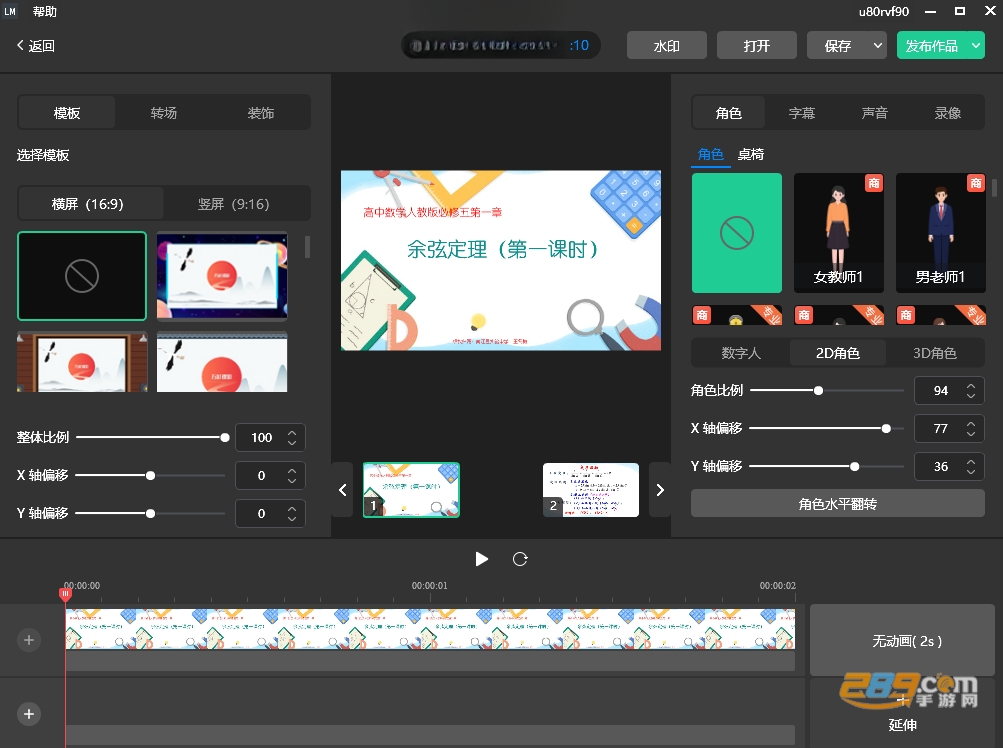The image size is (1003, 748).
Task: Decrease 角色比例 value with down arrow
Action: 971,395
